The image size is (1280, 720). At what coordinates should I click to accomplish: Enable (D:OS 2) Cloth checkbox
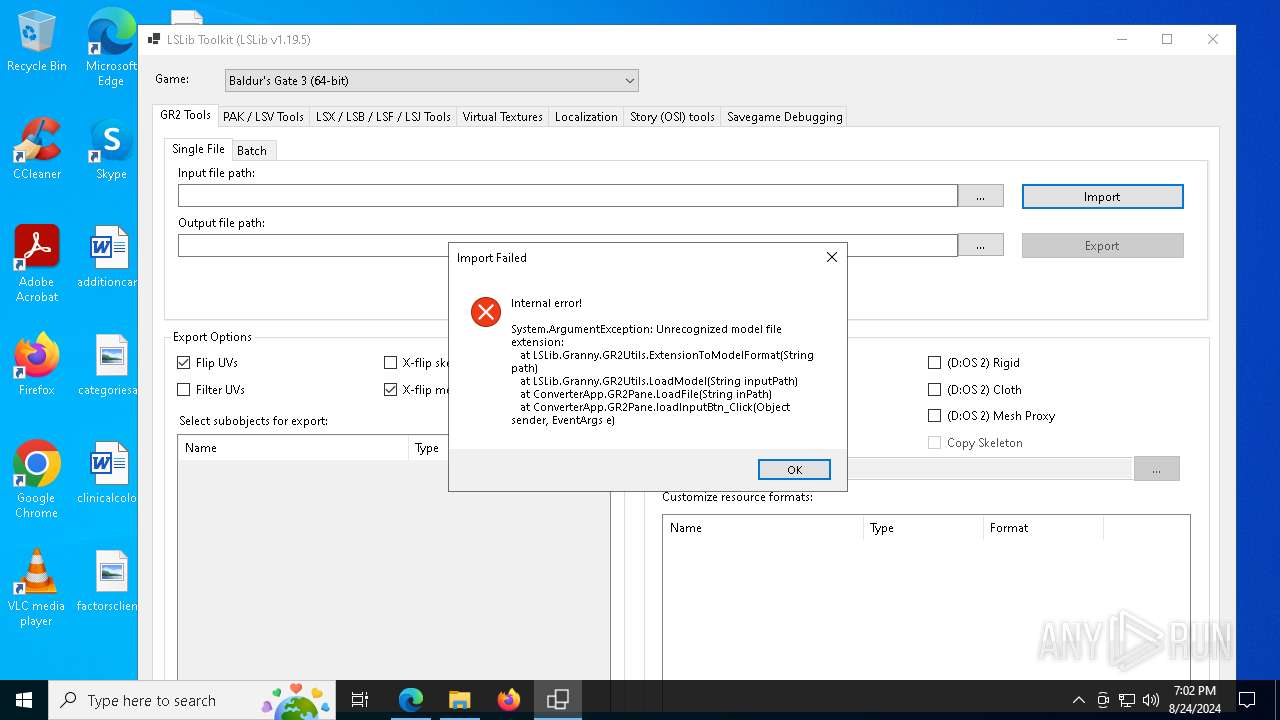[934, 390]
